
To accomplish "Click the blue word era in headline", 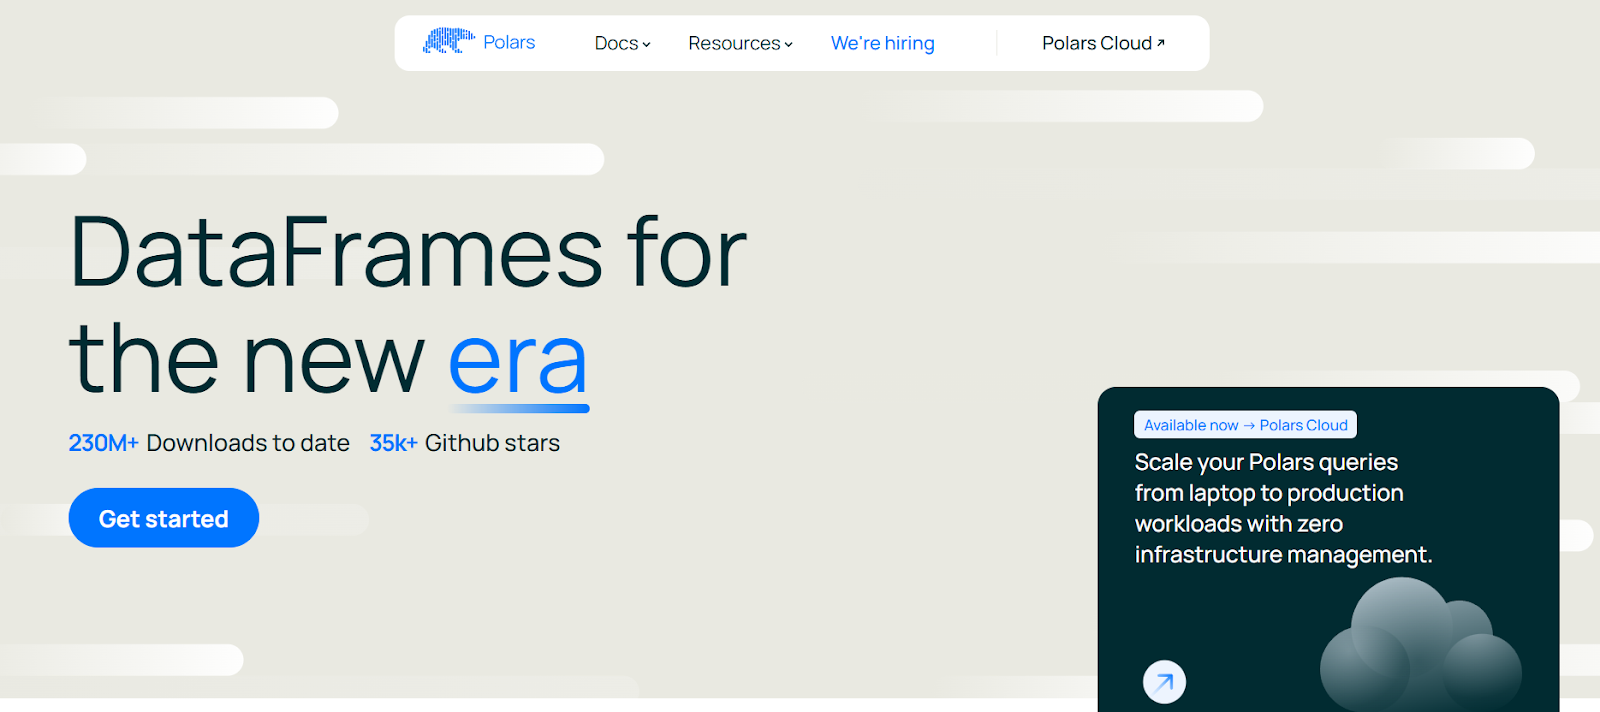I will pyautogui.click(x=517, y=360).
